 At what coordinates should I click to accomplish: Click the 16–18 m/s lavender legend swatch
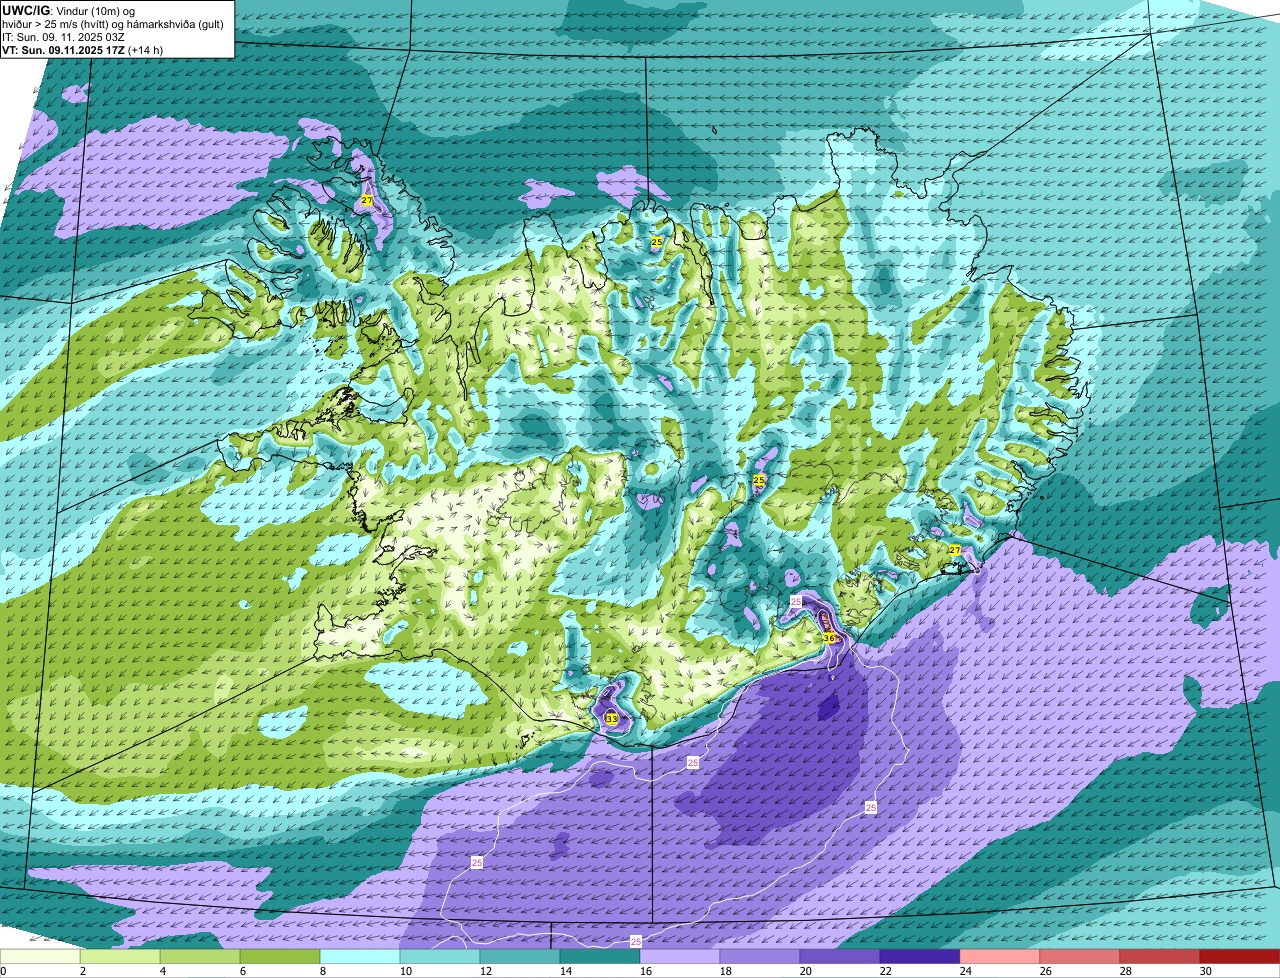(x=681, y=957)
